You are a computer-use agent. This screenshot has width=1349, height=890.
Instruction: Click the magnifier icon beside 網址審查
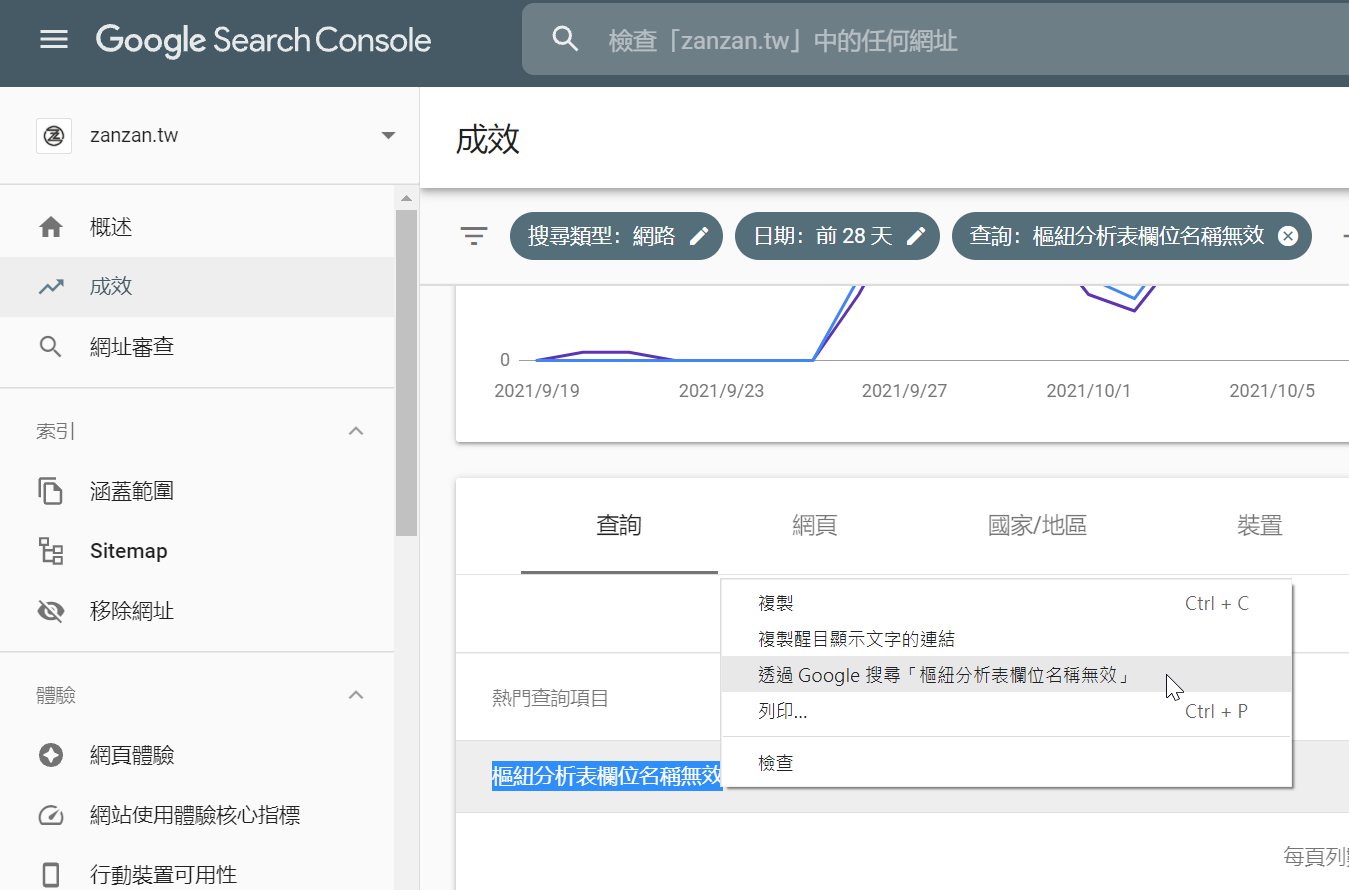point(51,347)
